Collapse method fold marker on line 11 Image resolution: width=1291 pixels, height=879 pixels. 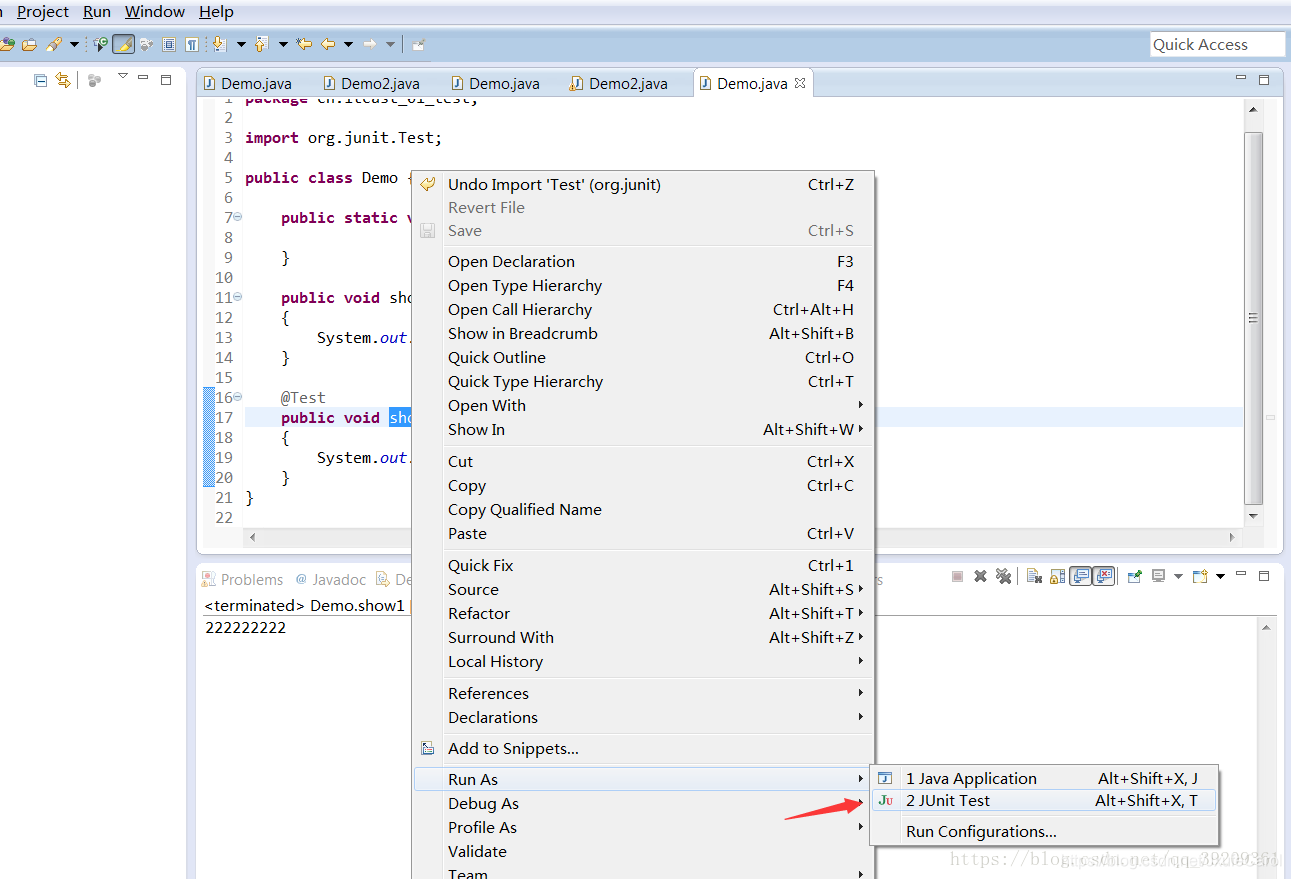point(237,297)
